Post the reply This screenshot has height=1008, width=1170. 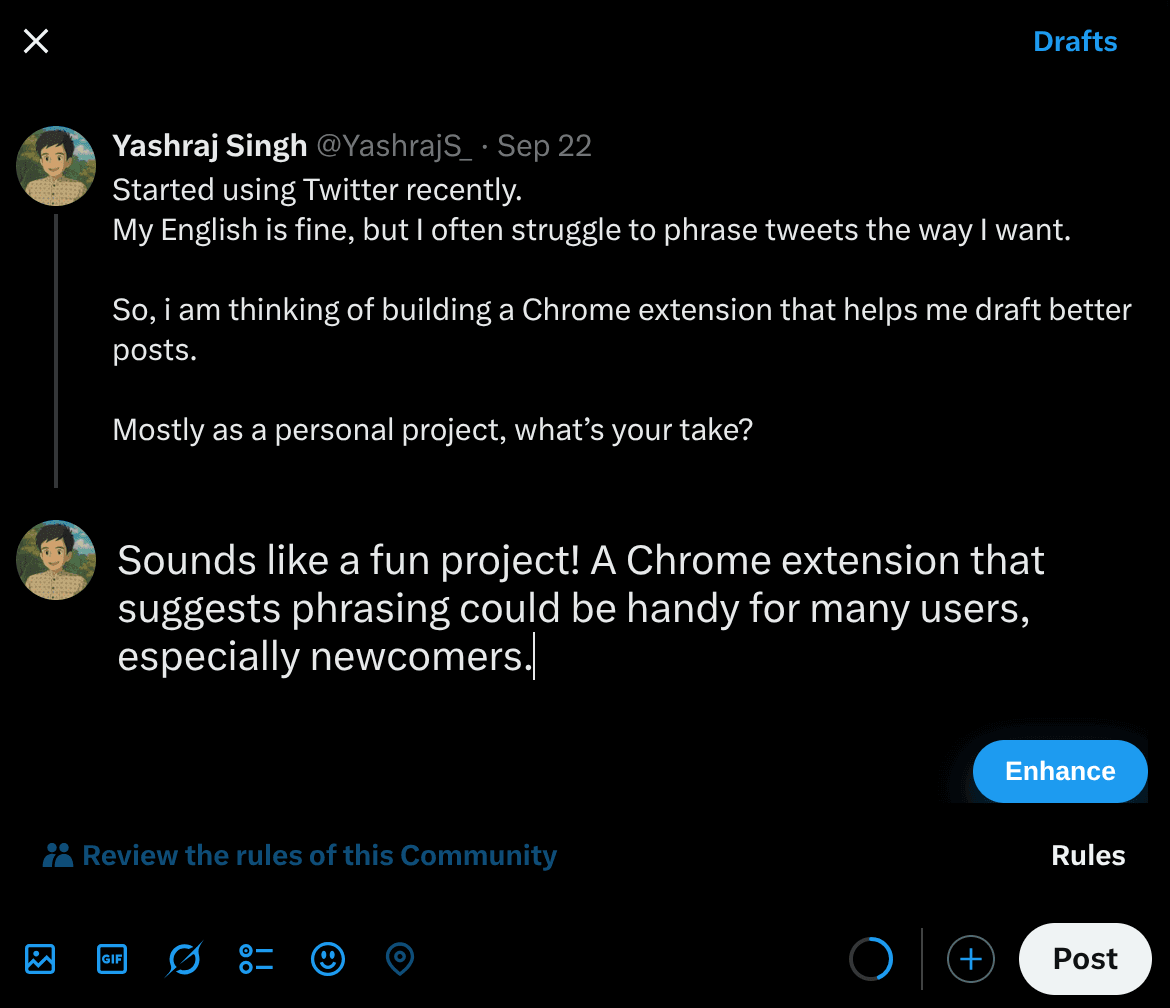(x=1085, y=959)
